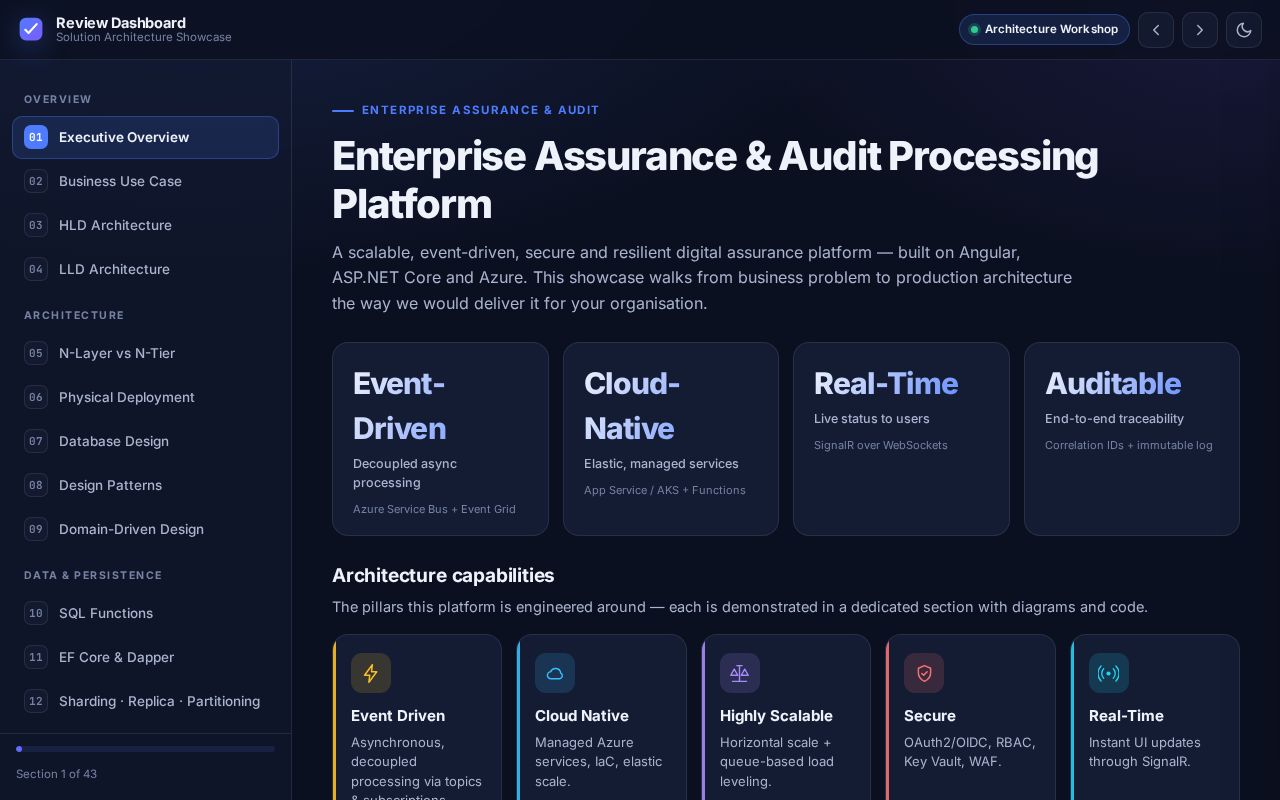Navigate to HLD Architecture

click(x=145, y=225)
